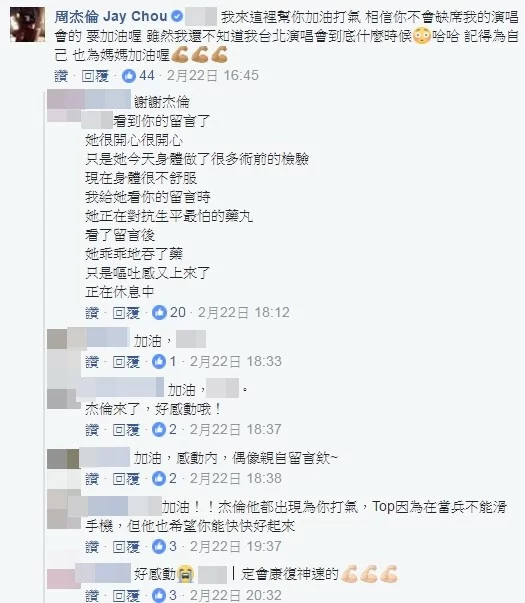Click 讚 on the 康復神速 reply
This screenshot has width=525, height=603.
click(x=92, y=595)
